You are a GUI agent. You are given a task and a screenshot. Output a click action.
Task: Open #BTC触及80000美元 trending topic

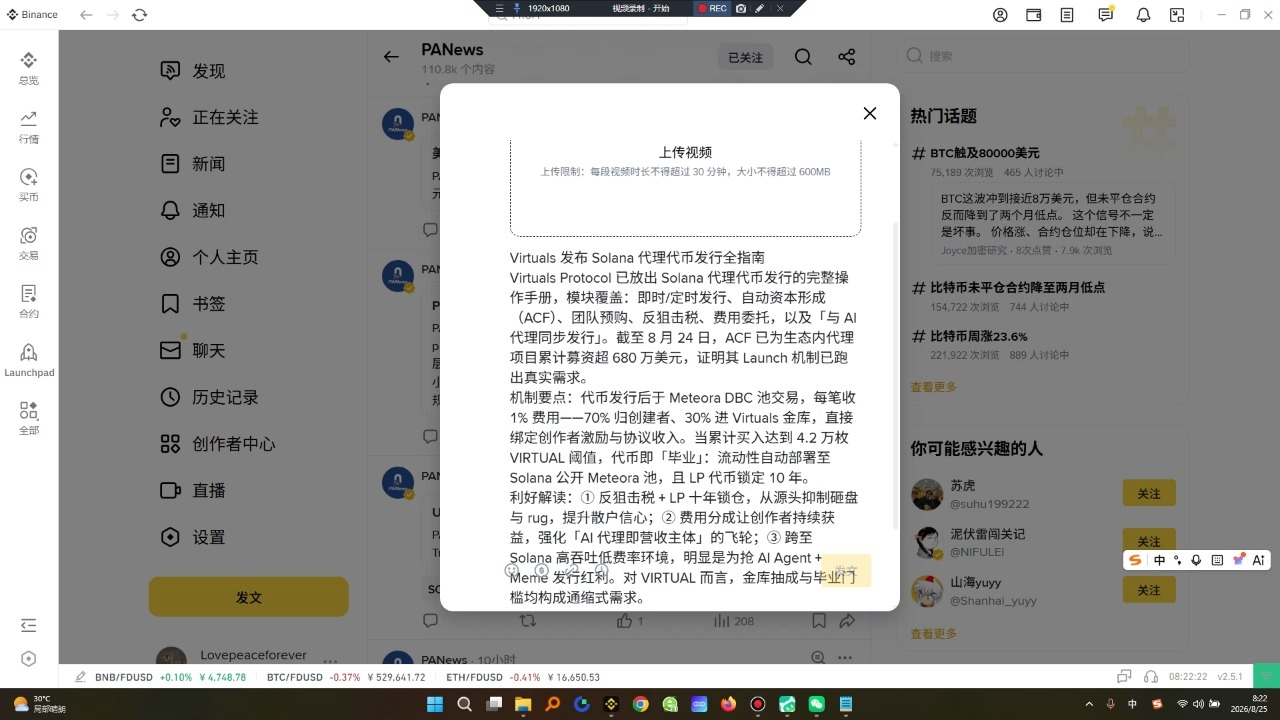tap(985, 153)
